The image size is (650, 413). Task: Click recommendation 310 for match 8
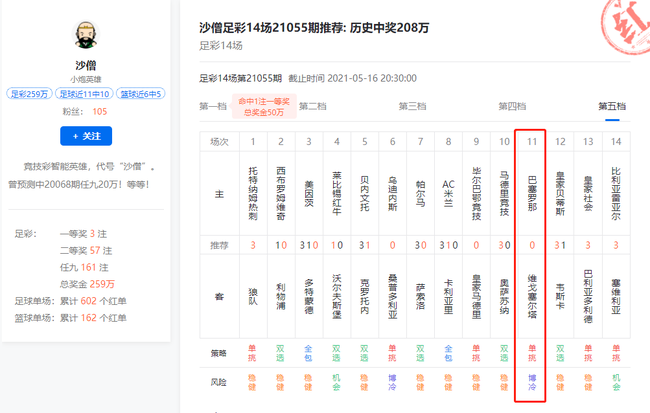449,245
